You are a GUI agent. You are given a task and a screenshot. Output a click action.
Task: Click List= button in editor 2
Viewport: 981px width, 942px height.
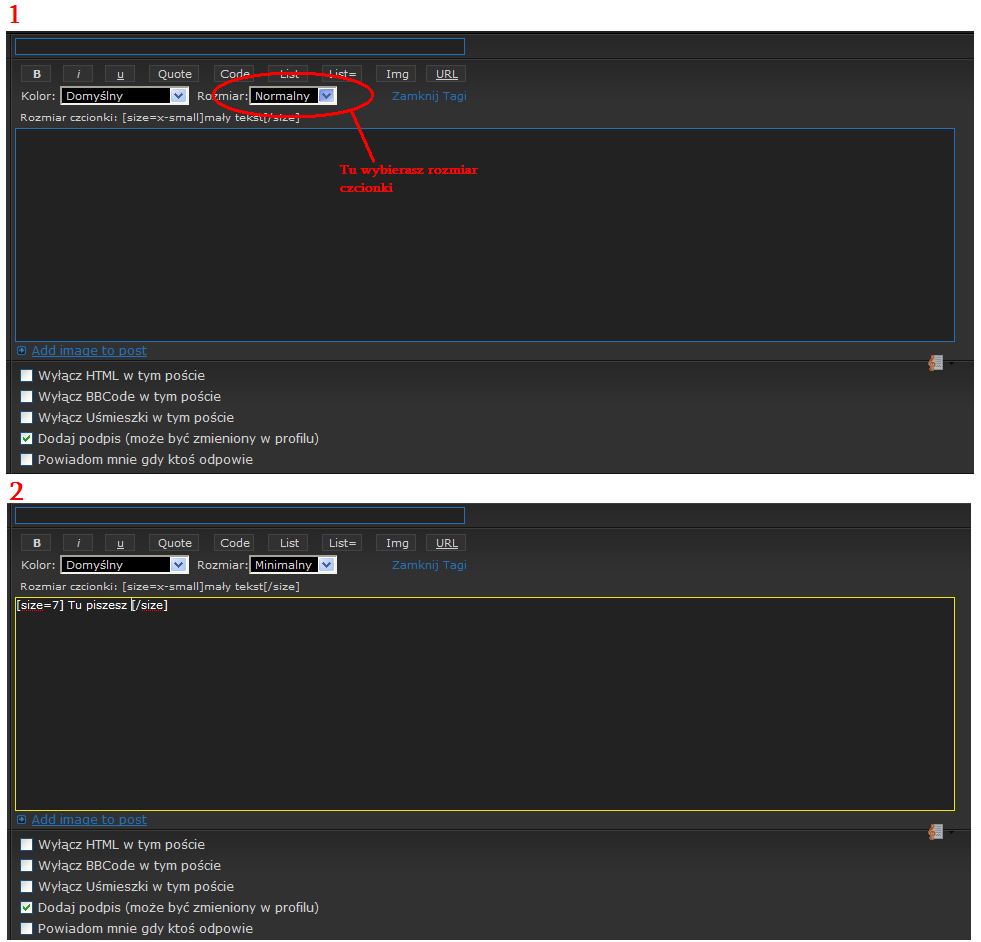click(342, 543)
